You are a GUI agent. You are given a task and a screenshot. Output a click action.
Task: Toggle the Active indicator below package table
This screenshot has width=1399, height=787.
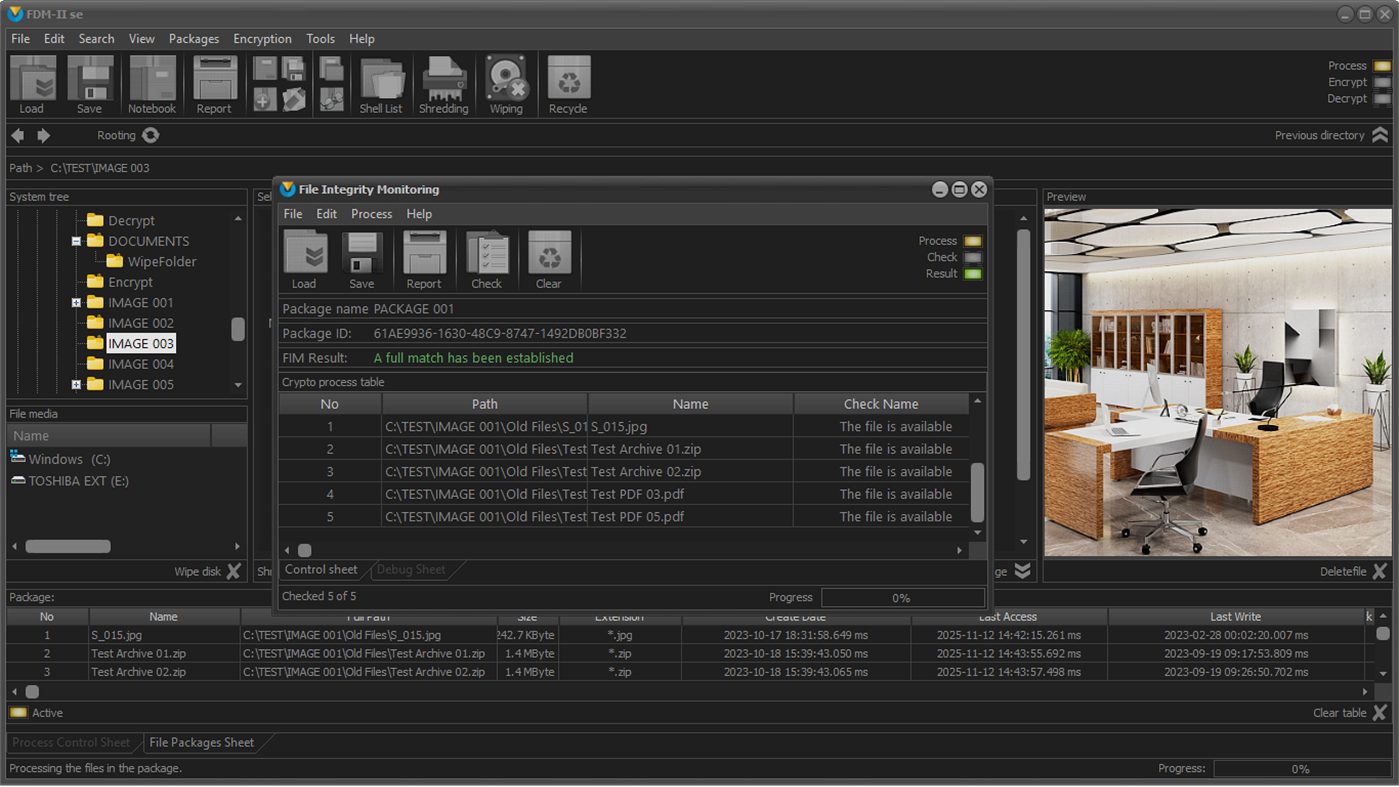pyautogui.click(x=18, y=713)
